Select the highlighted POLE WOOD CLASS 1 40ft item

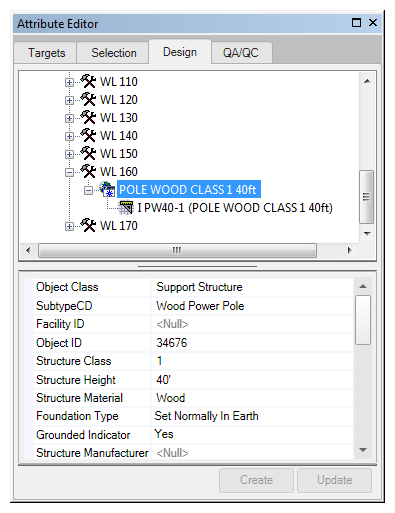coord(188,189)
